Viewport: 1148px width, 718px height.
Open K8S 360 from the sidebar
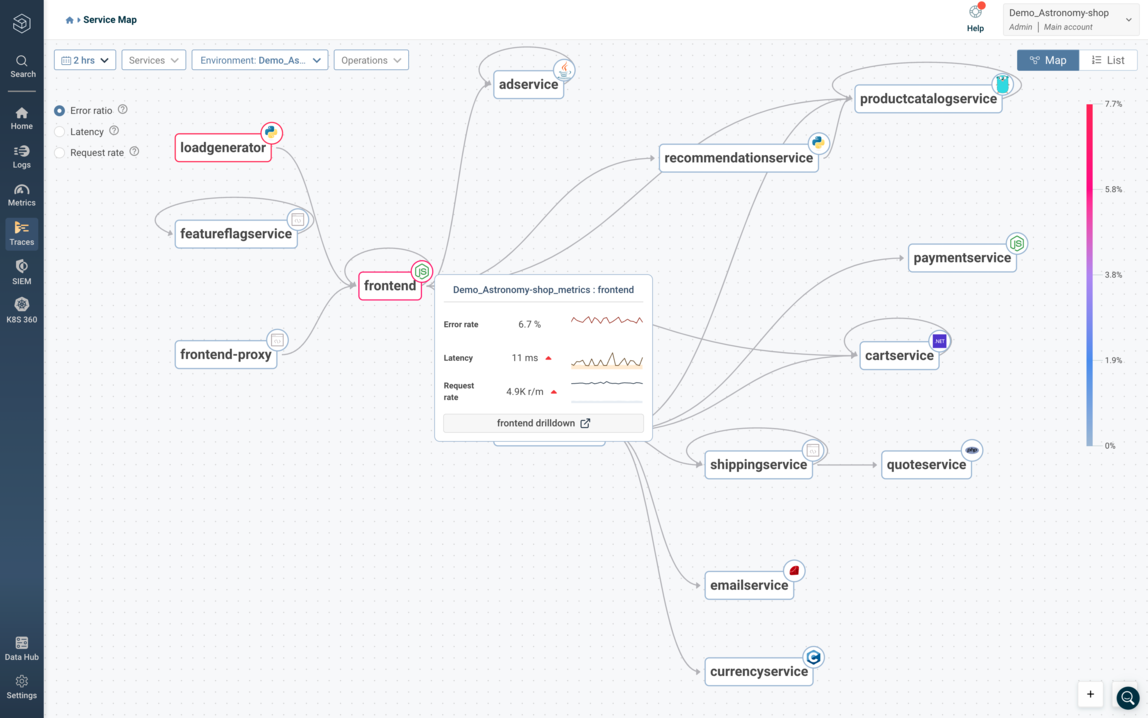(x=21, y=308)
